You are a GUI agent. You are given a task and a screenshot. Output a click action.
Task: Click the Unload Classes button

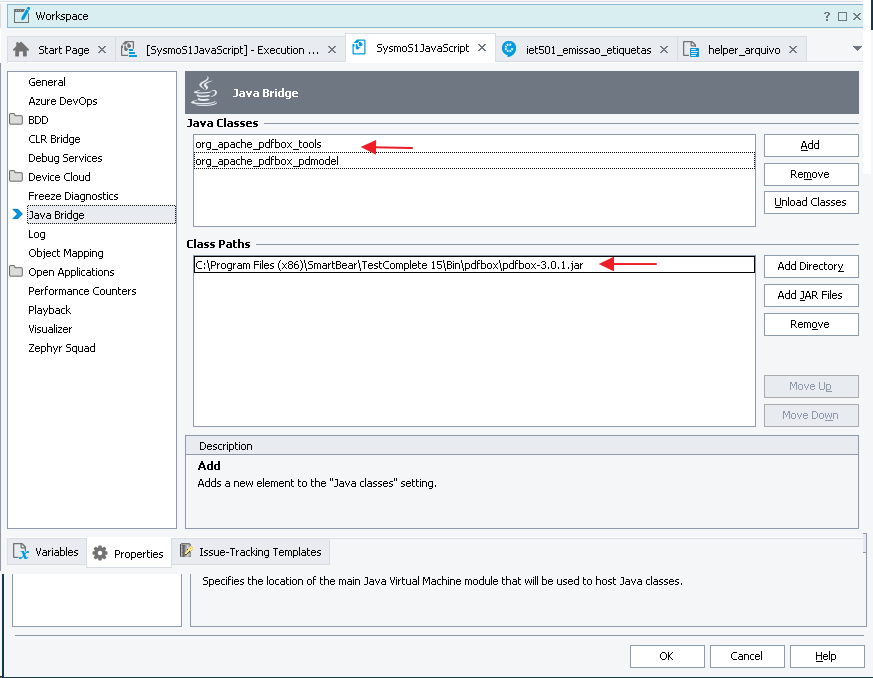[x=810, y=202]
